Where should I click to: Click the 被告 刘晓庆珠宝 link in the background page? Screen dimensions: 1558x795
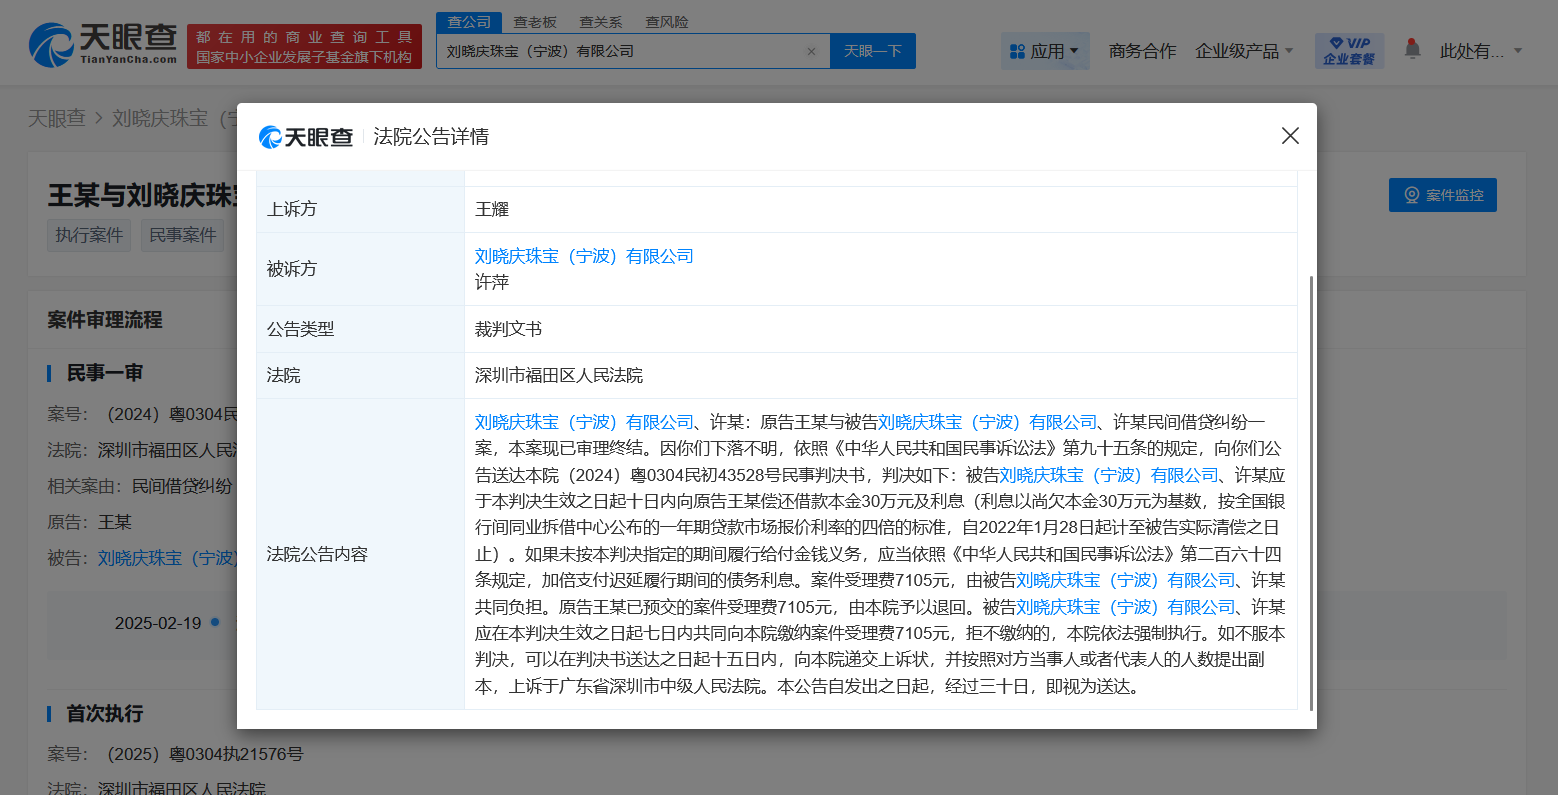pyautogui.click(x=167, y=558)
